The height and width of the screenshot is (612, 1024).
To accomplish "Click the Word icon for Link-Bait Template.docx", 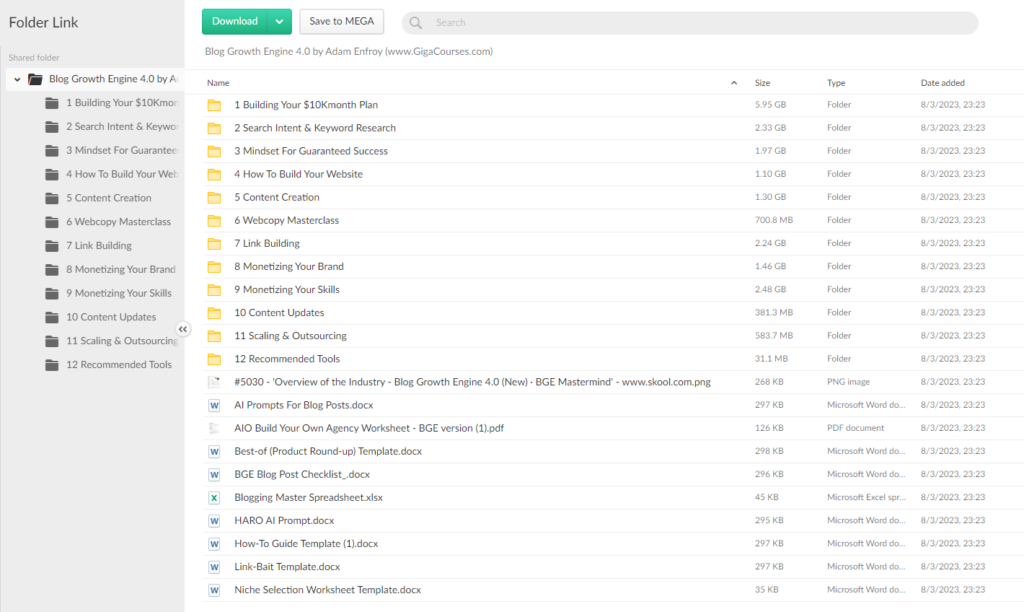I will tap(214, 566).
